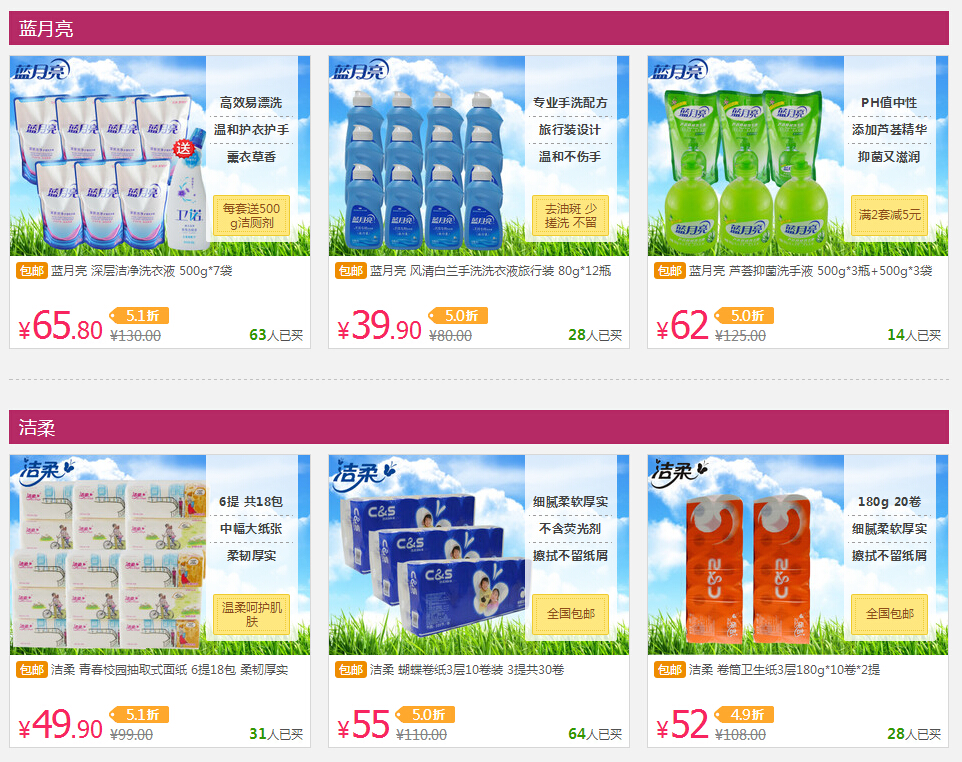Click the 包邮 badge on 卷筒卫生纸 item
The width and height of the screenshot is (962, 762).
670,669
